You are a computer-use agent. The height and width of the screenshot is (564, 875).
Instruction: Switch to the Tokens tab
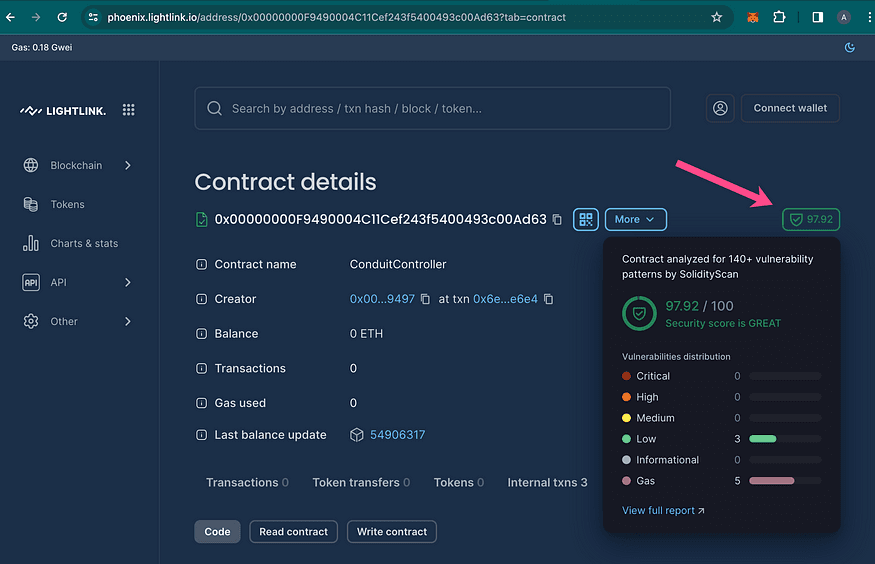coord(459,483)
